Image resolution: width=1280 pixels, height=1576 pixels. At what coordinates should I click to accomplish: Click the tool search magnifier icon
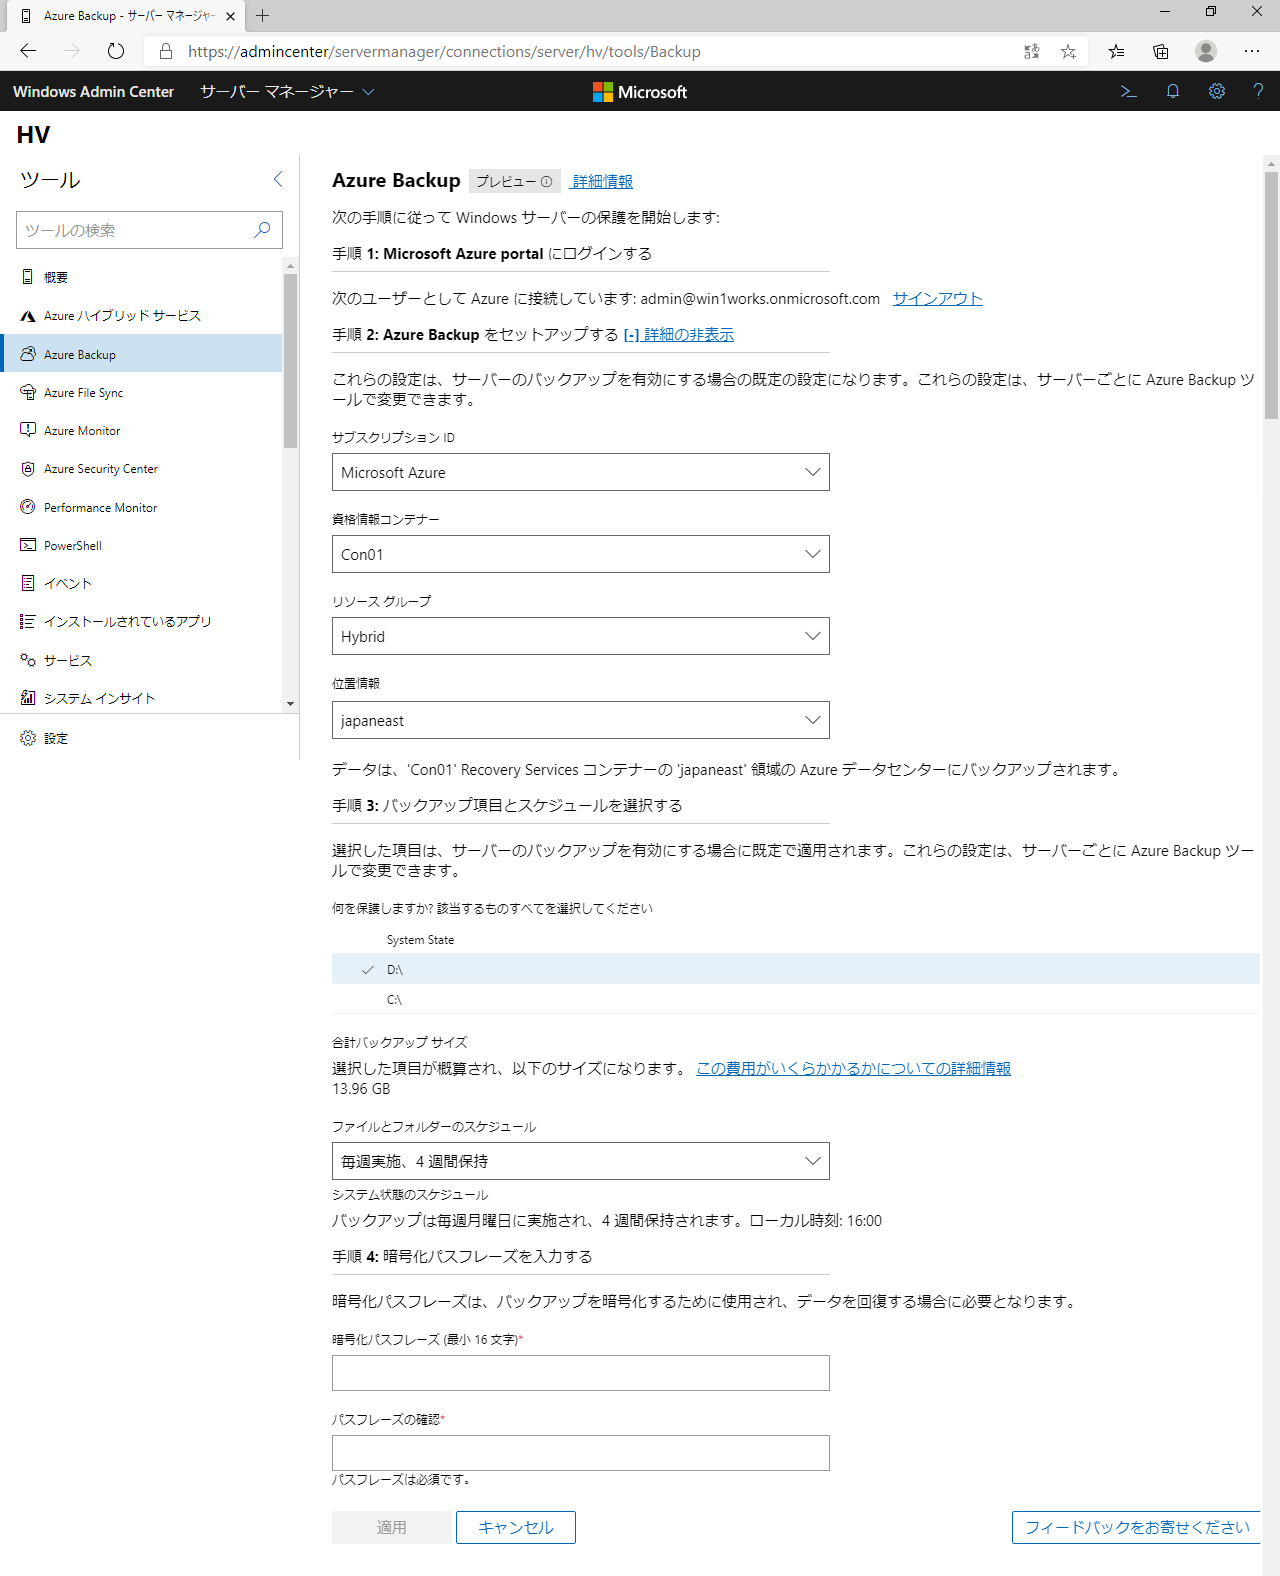pyautogui.click(x=262, y=230)
